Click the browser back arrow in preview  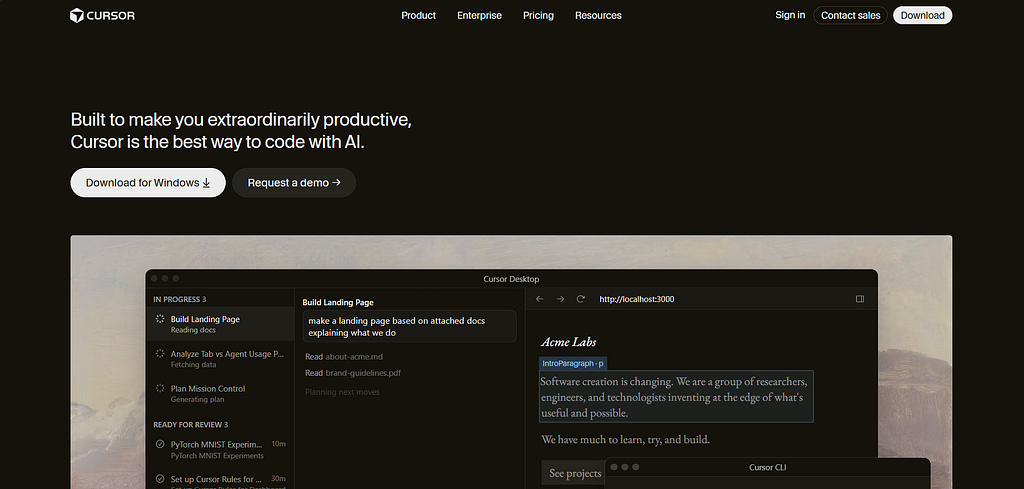(x=539, y=299)
